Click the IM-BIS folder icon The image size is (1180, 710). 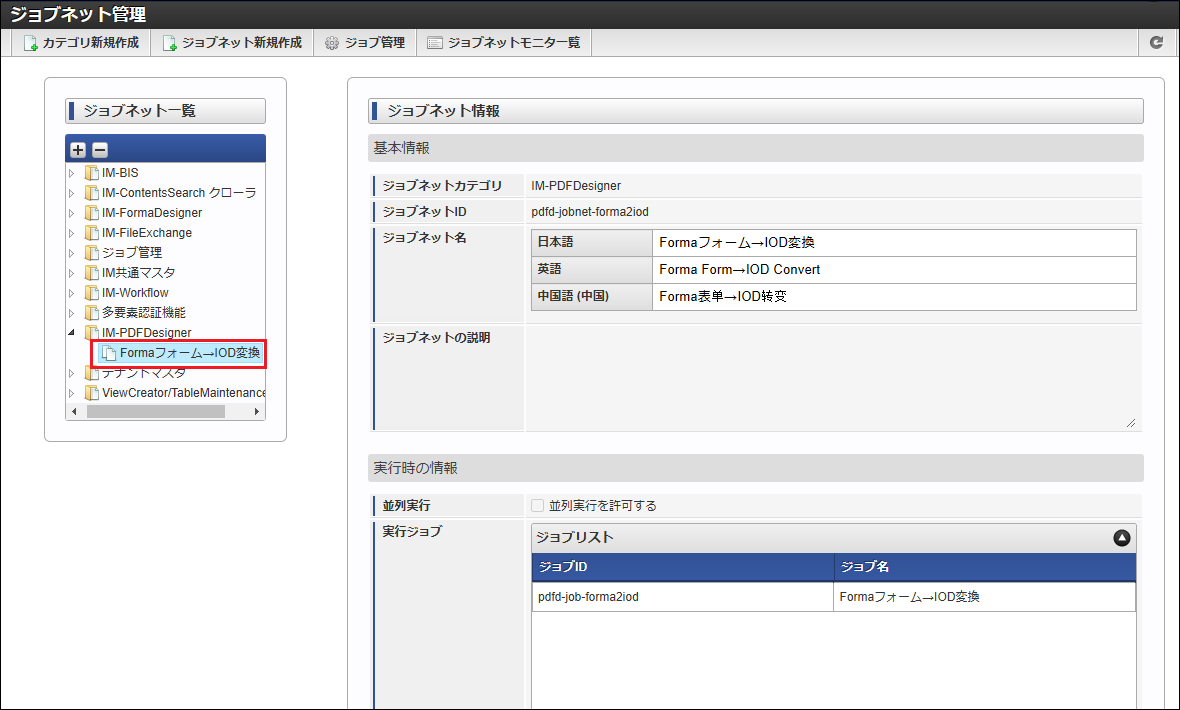pyautogui.click(x=92, y=173)
